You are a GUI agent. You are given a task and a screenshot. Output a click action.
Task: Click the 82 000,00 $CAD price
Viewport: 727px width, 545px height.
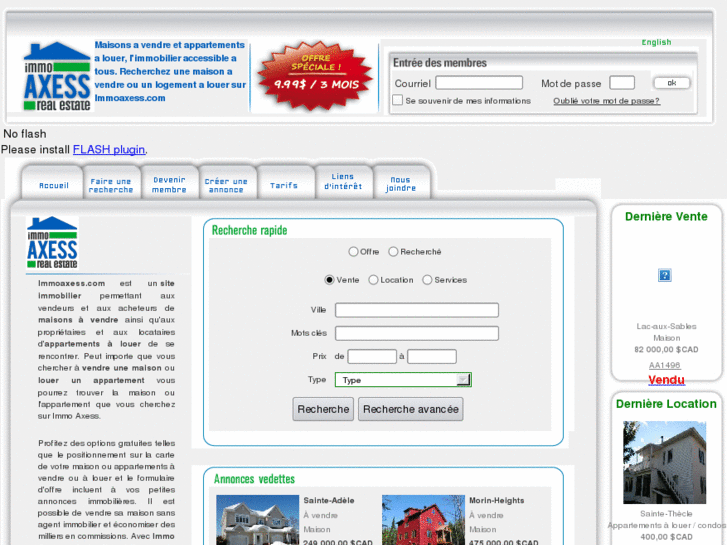[x=666, y=349]
